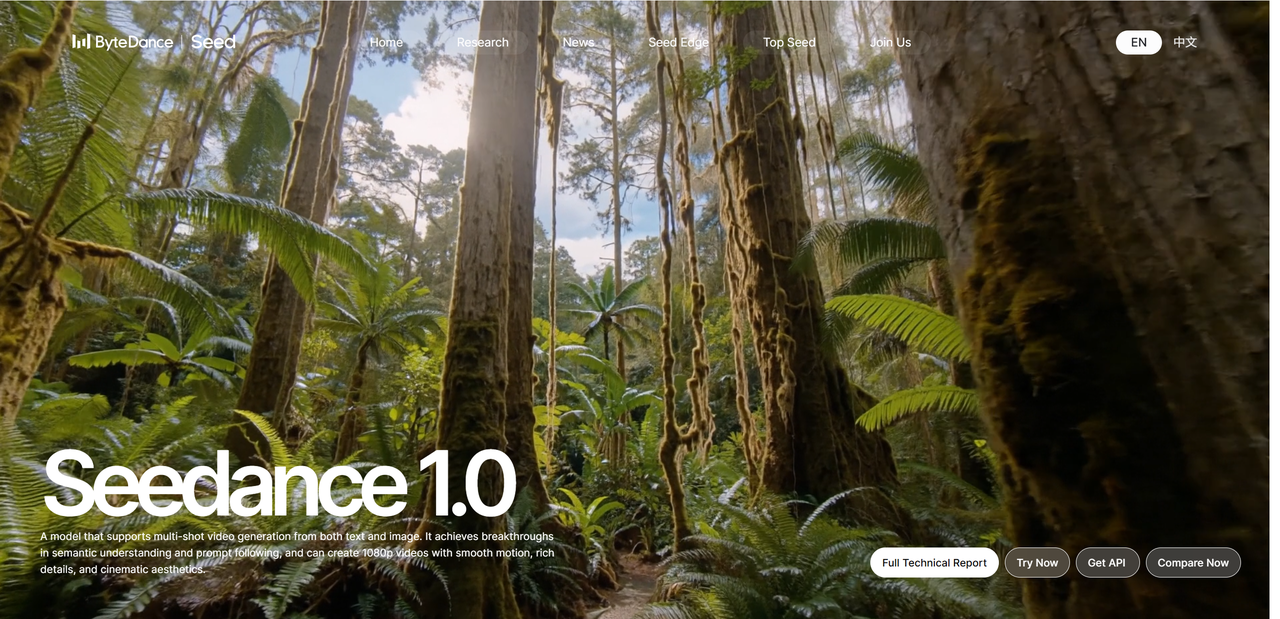Viewport: 1280px width, 619px height.
Task: Click the divider between ByteDance and Seed logos
Action: (180, 42)
